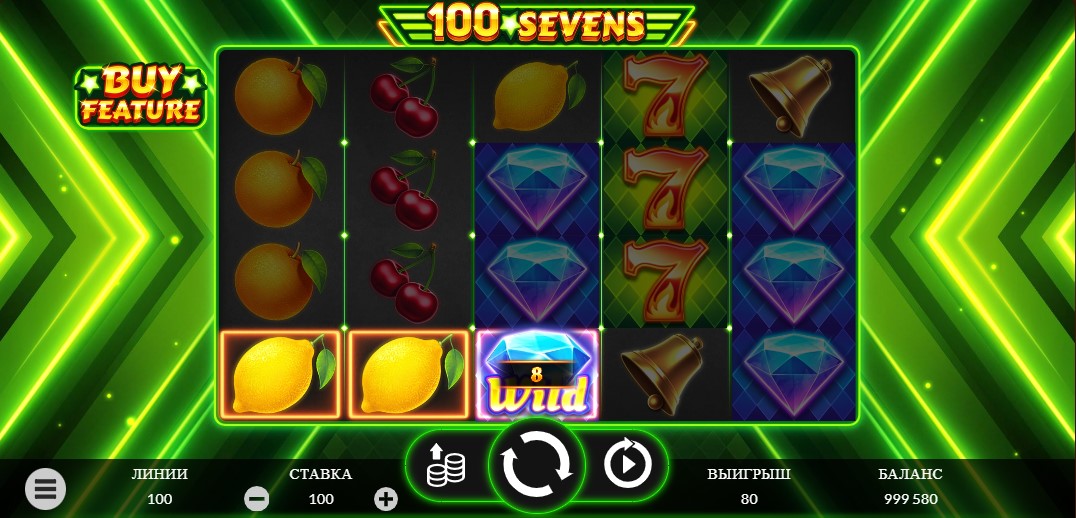The height and width of the screenshot is (518, 1076).
Task: Open the Buy Feature button
Action: click(141, 97)
